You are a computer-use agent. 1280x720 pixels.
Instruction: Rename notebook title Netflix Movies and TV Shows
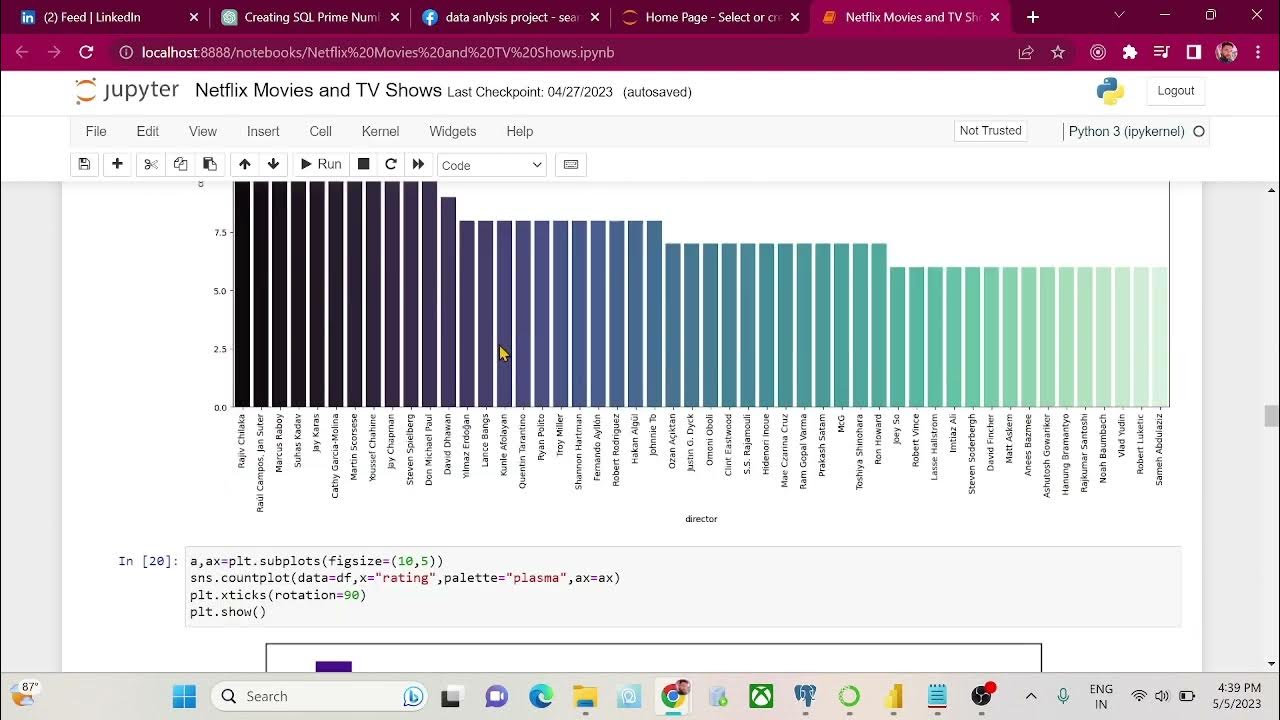318,90
